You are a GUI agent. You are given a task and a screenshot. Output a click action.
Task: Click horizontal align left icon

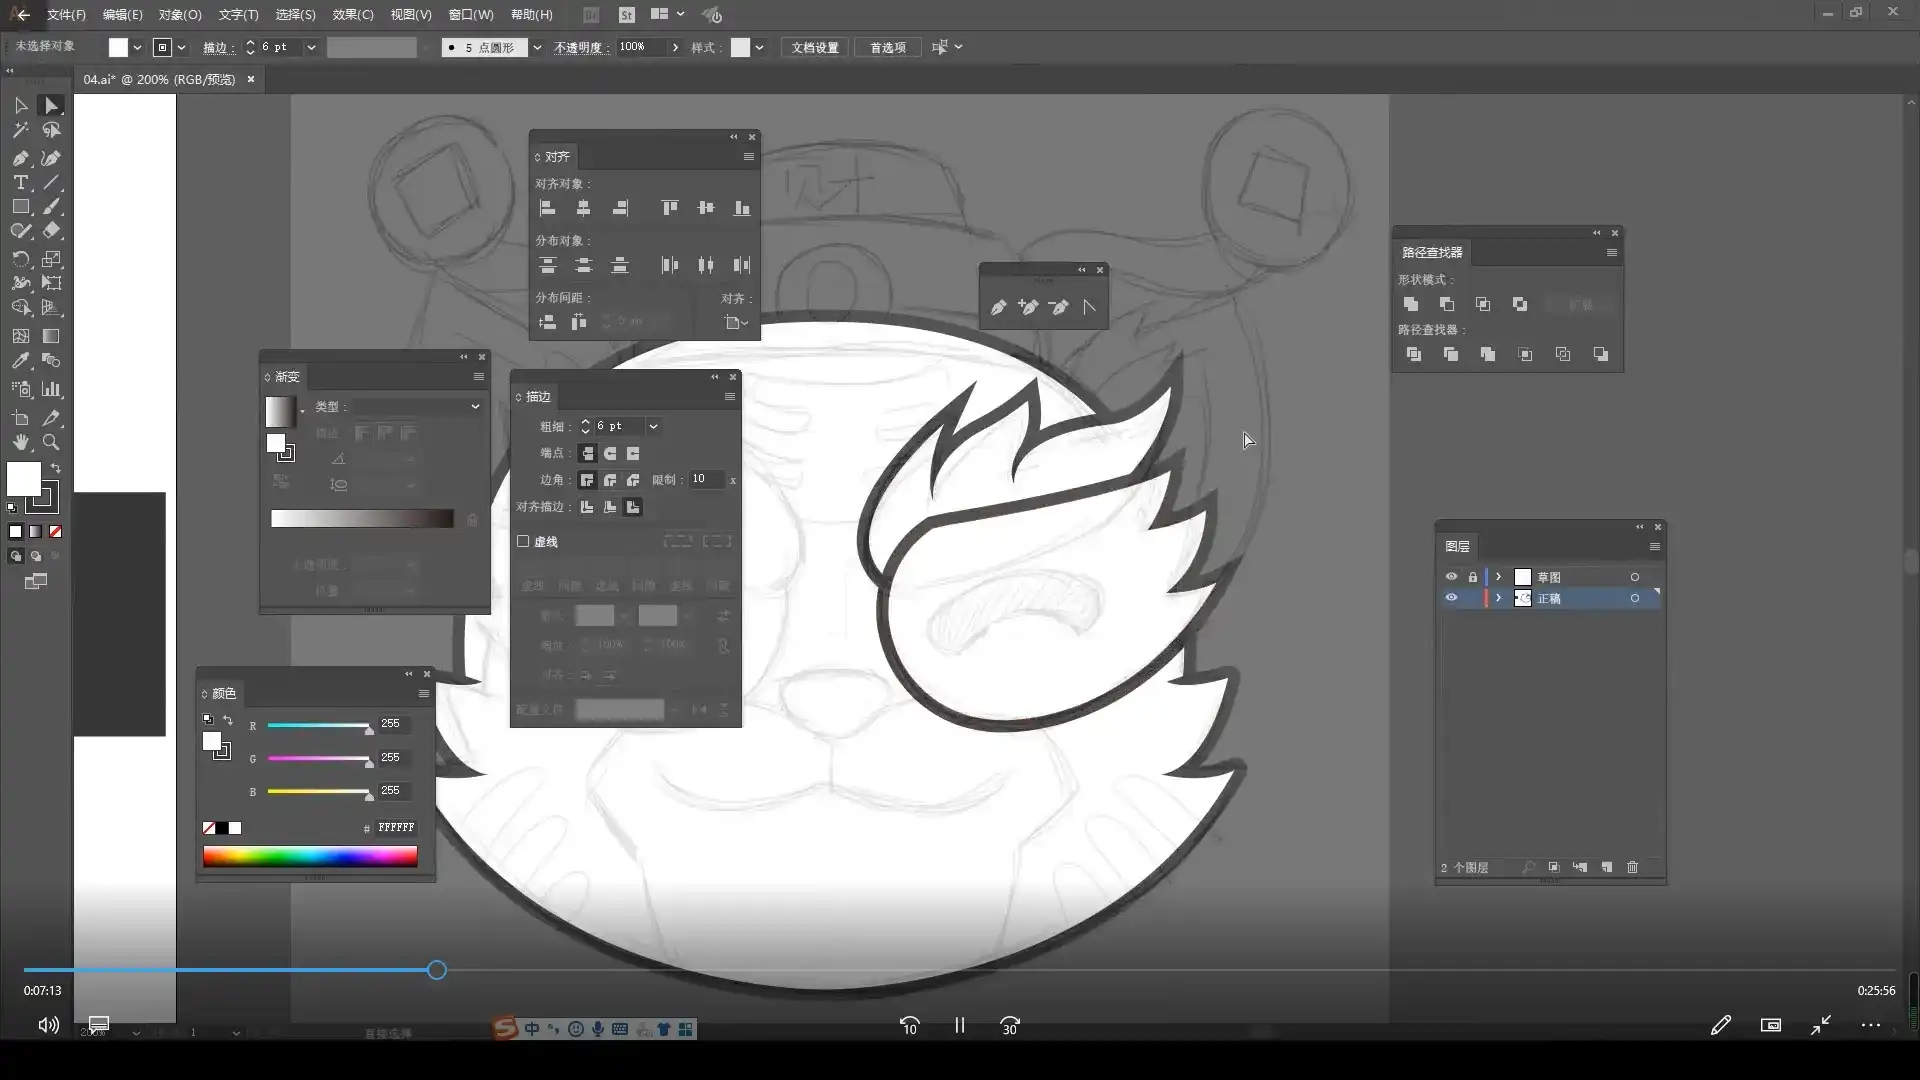coord(547,208)
